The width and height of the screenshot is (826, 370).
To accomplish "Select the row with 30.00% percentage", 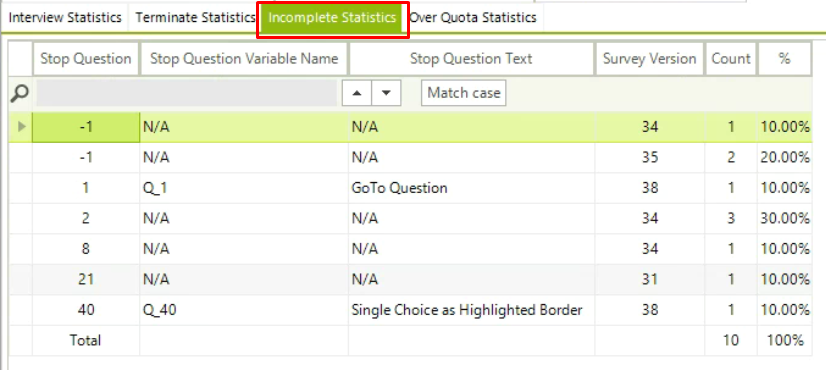I will click(x=410, y=218).
